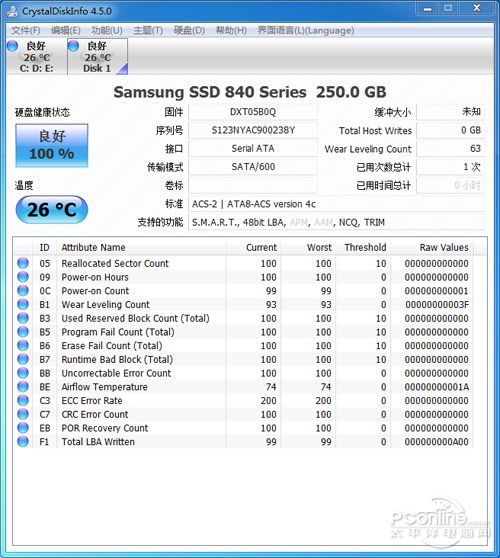Click status icon for Runtime Bad Block

coord(23,359)
